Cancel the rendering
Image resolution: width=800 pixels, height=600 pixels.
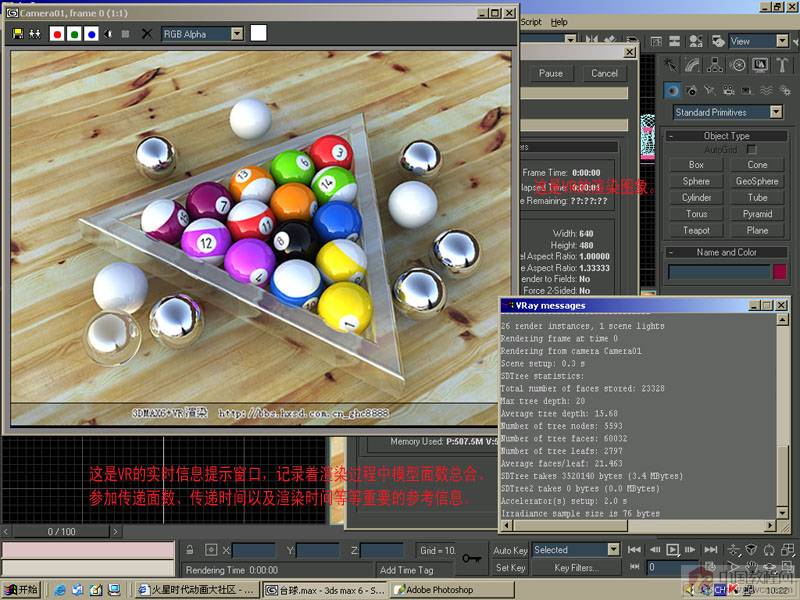coord(604,73)
